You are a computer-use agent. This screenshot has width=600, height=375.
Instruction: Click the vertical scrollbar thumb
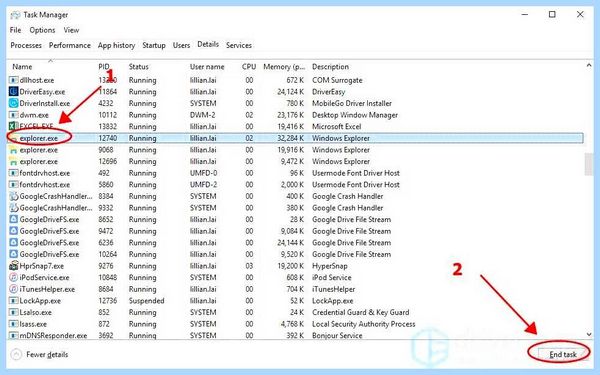click(589, 165)
